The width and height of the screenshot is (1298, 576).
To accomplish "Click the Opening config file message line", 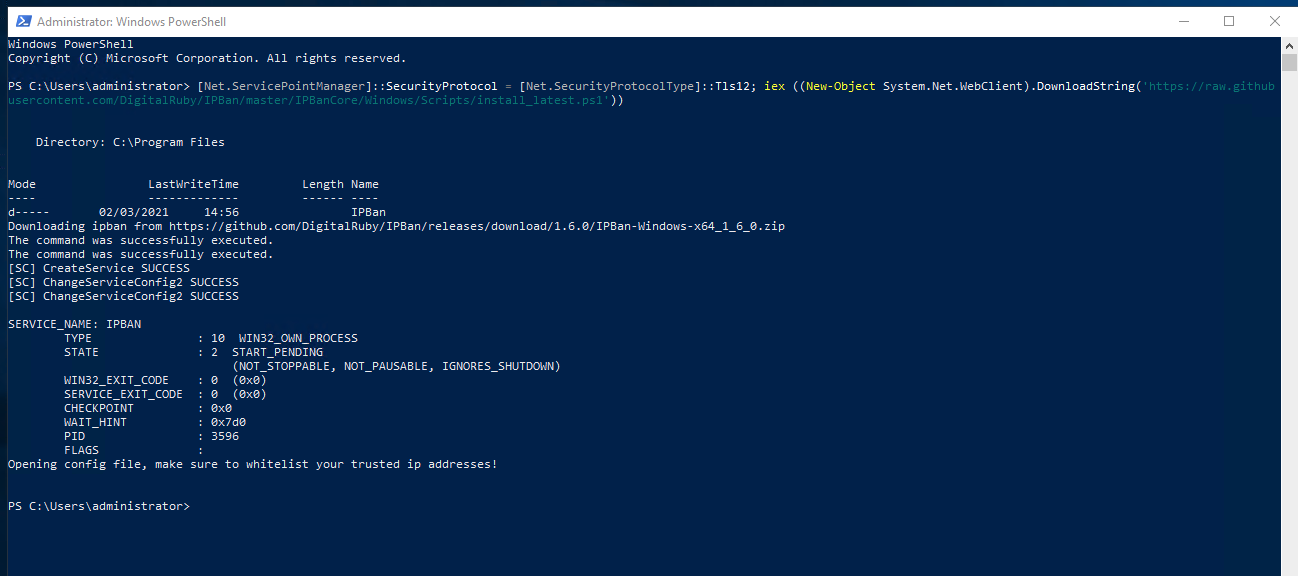I will [x=252, y=465].
